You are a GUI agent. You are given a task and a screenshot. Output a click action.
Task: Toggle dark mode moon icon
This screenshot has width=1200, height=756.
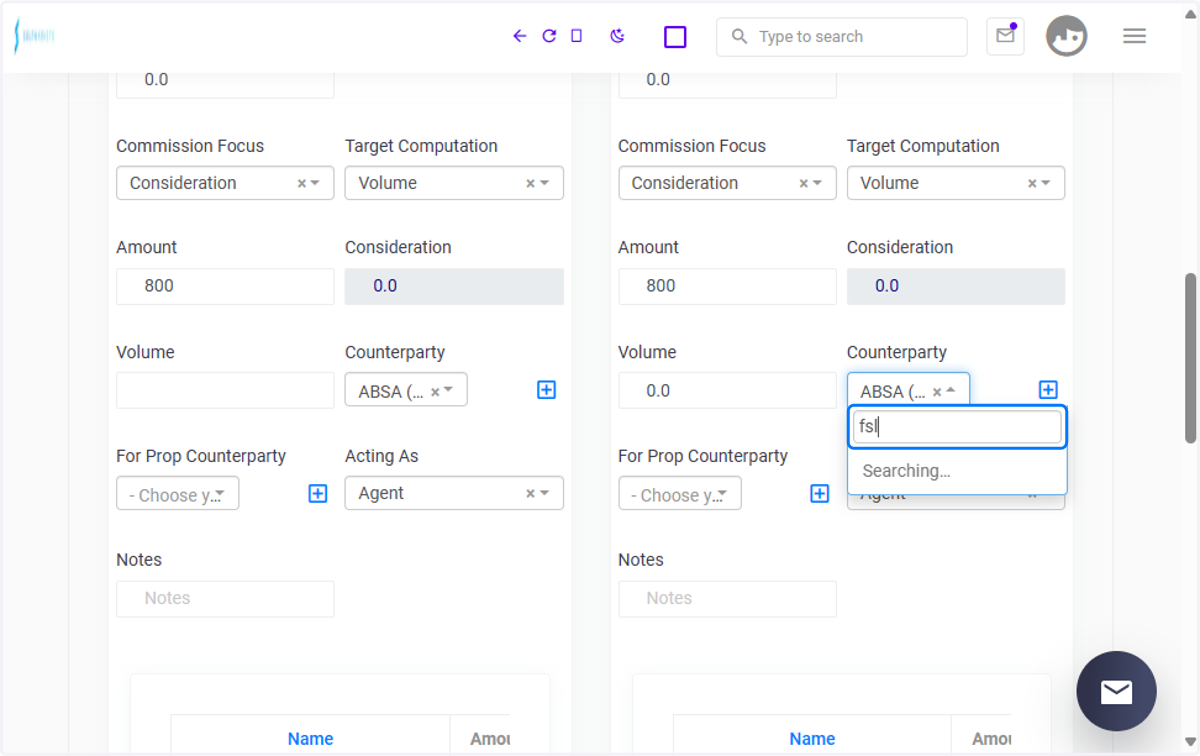click(617, 36)
